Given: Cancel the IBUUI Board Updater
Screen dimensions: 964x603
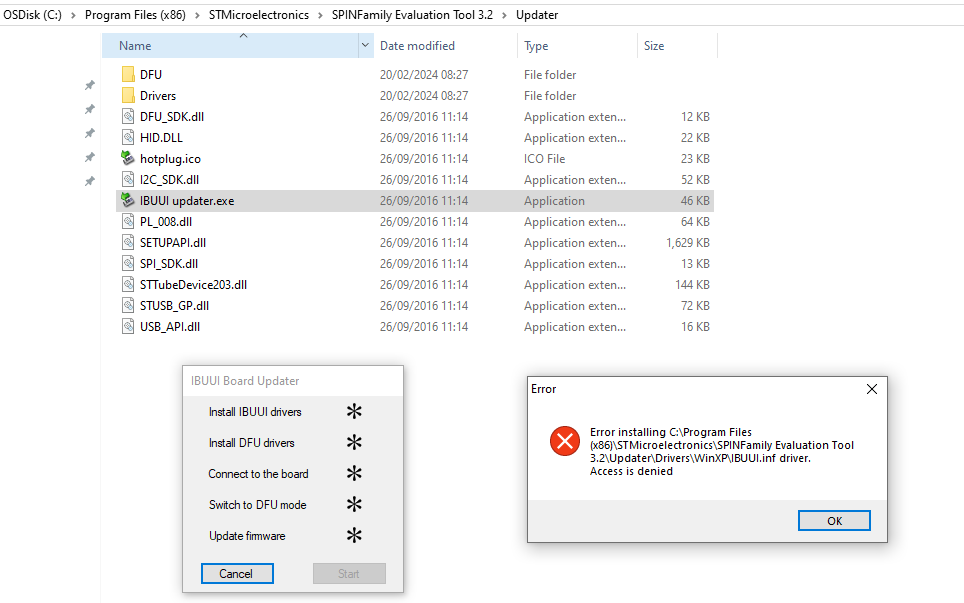Looking at the screenshot, I should tap(237, 573).
